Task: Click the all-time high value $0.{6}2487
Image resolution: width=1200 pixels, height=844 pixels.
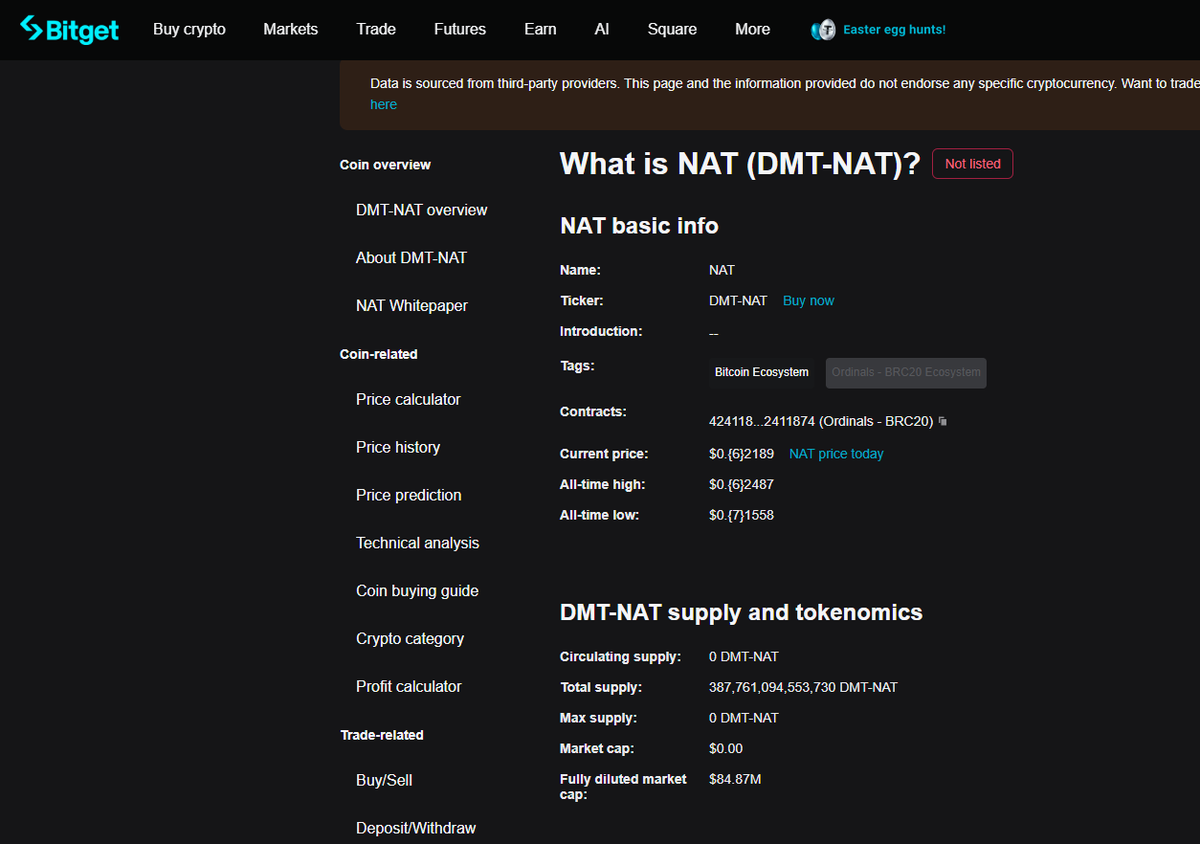Action: tap(741, 485)
